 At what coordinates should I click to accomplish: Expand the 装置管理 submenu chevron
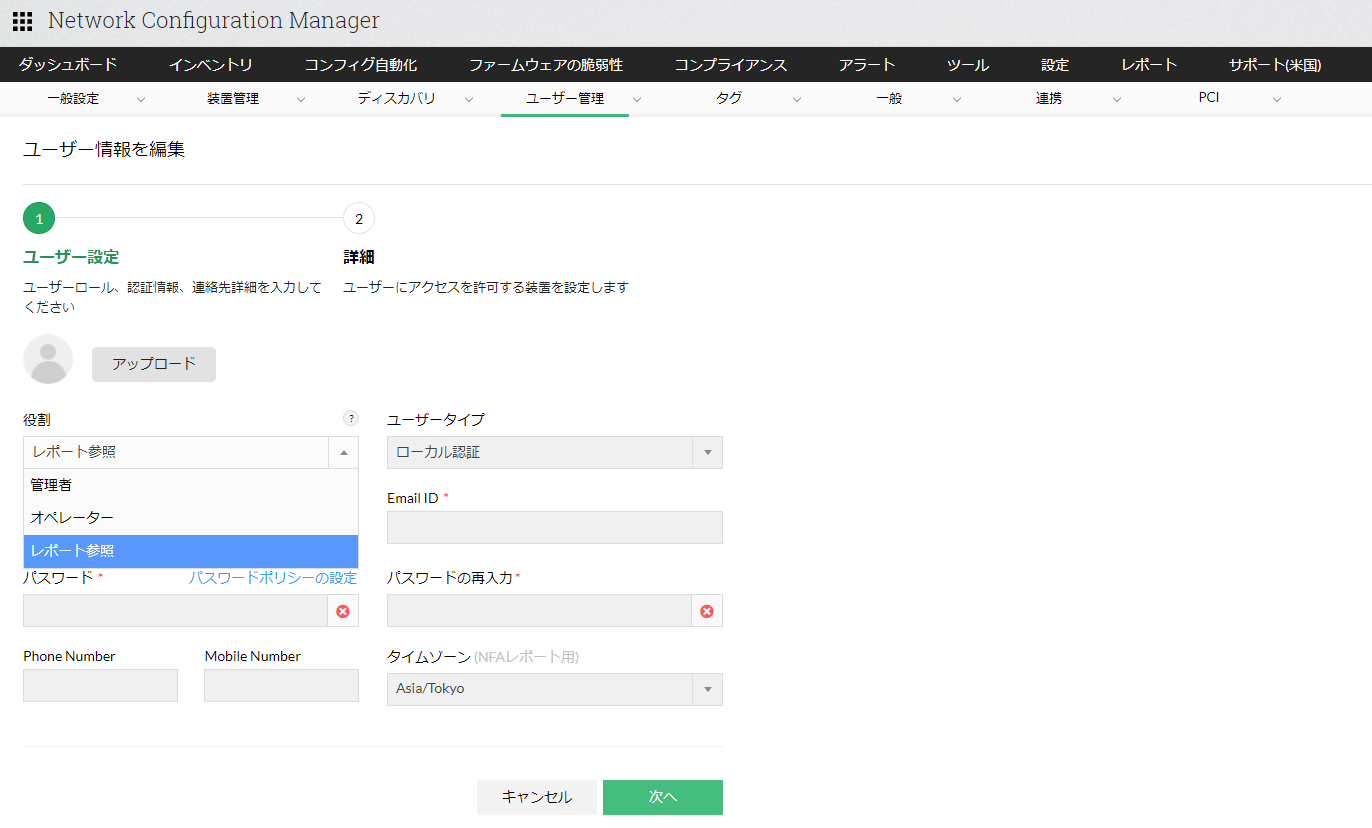[x=301, y=99]
